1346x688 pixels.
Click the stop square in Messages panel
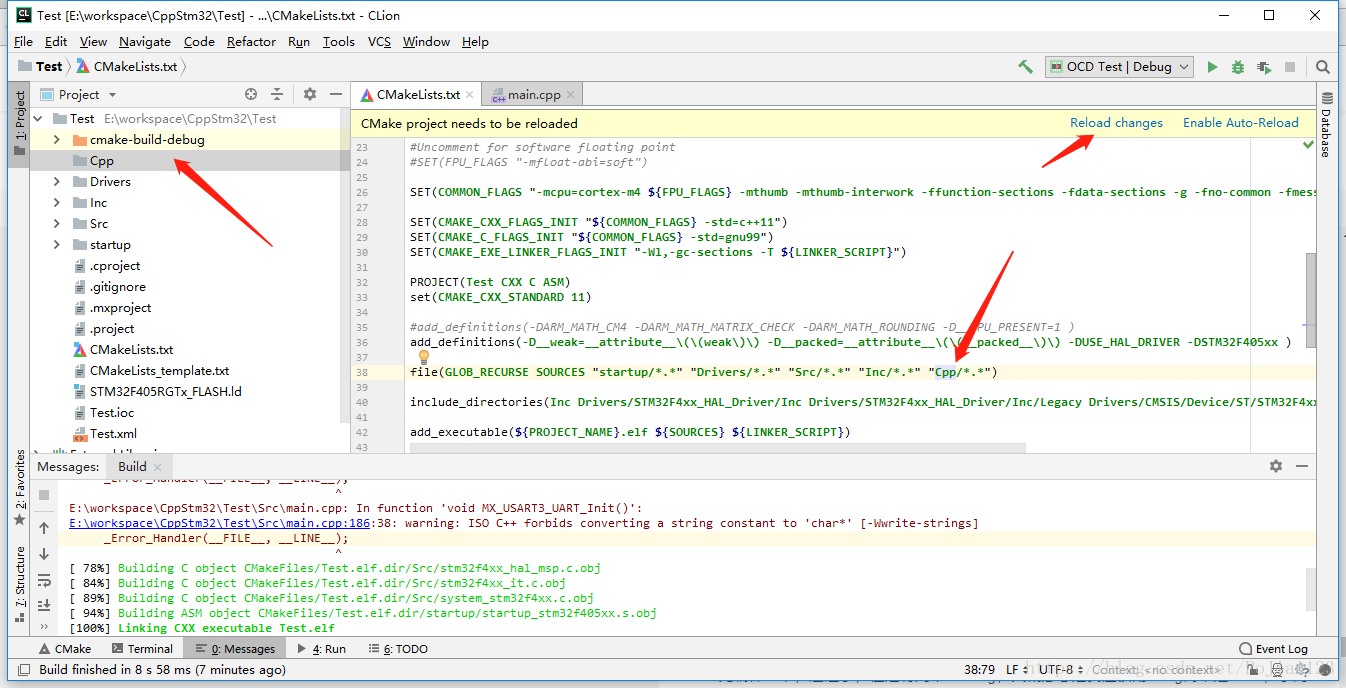[x=44, y=495]
